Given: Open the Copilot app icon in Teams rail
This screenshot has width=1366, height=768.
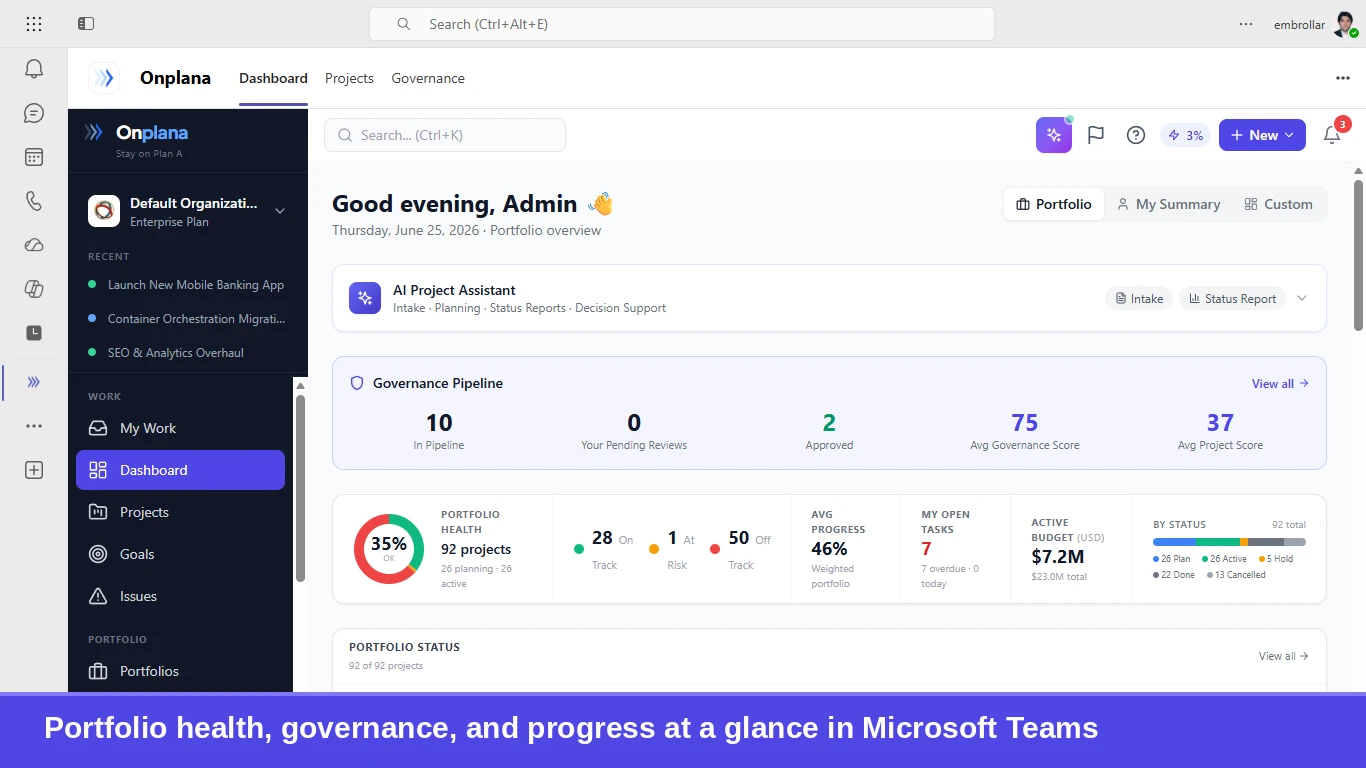Looking at the screenshot, I should point(34,289).
